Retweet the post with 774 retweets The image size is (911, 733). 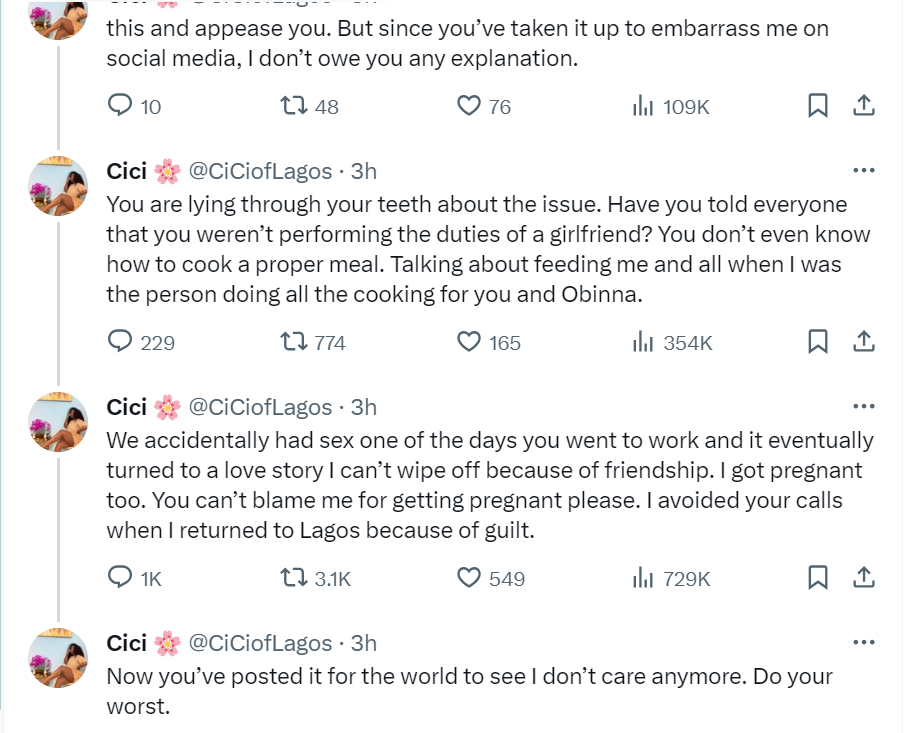[292, 342]
